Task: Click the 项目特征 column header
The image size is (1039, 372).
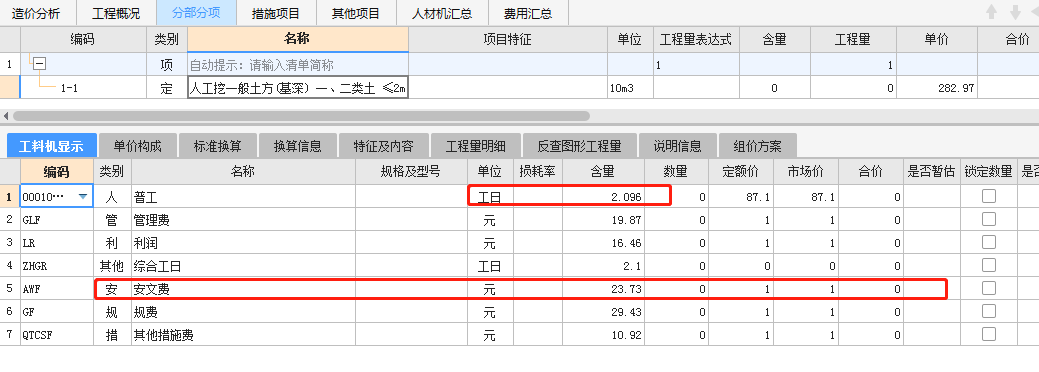Action: coord(508,40)
